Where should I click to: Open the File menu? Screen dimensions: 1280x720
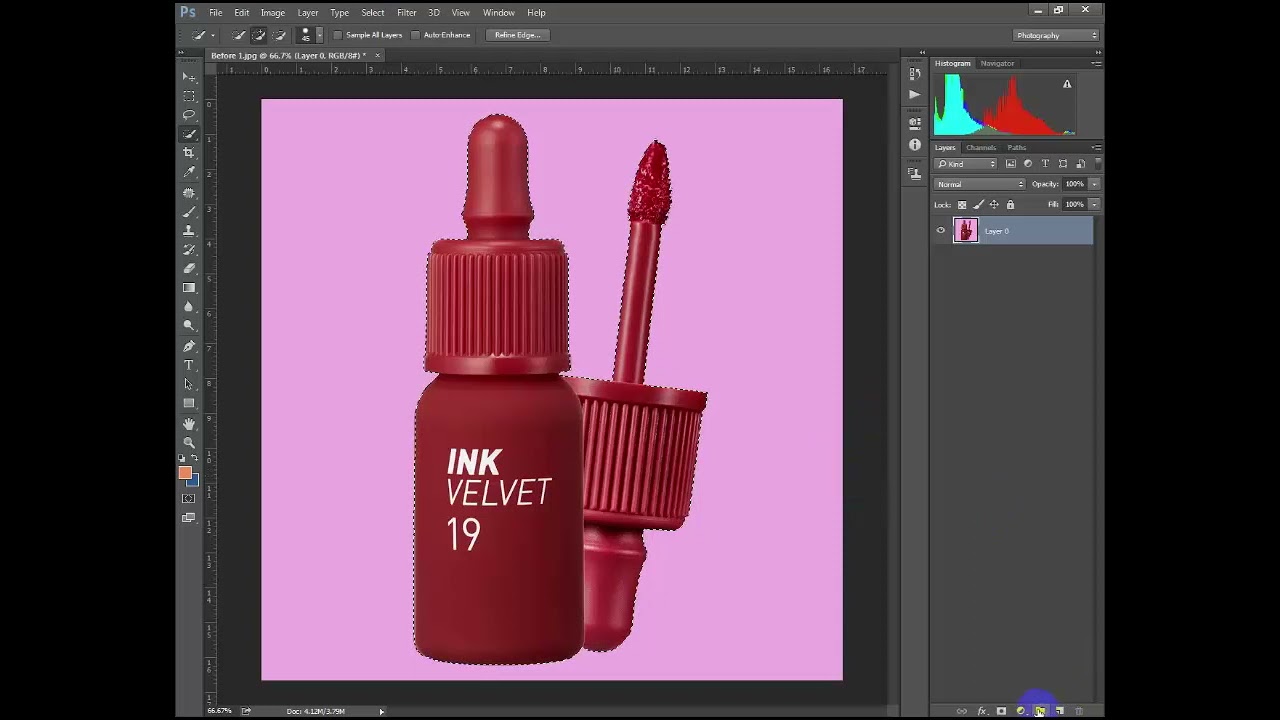pyautogui.click(x=216, y=13)
